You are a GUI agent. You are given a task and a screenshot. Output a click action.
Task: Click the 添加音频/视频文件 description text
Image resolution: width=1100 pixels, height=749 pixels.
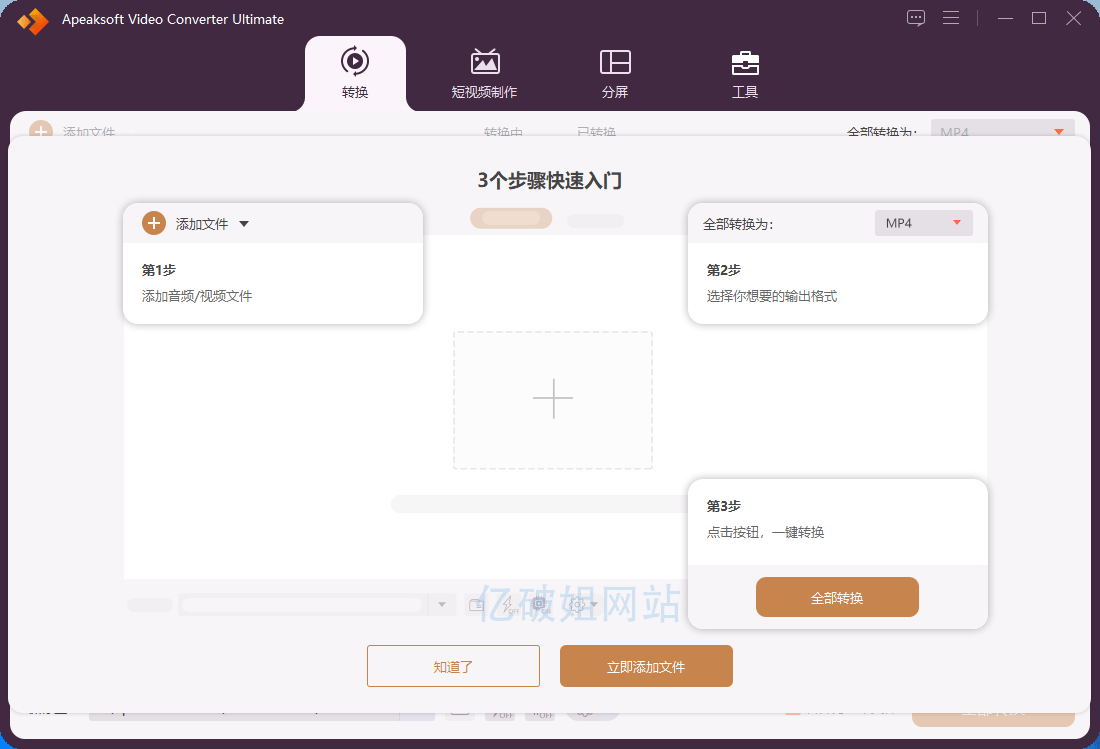tap(197, 296)
